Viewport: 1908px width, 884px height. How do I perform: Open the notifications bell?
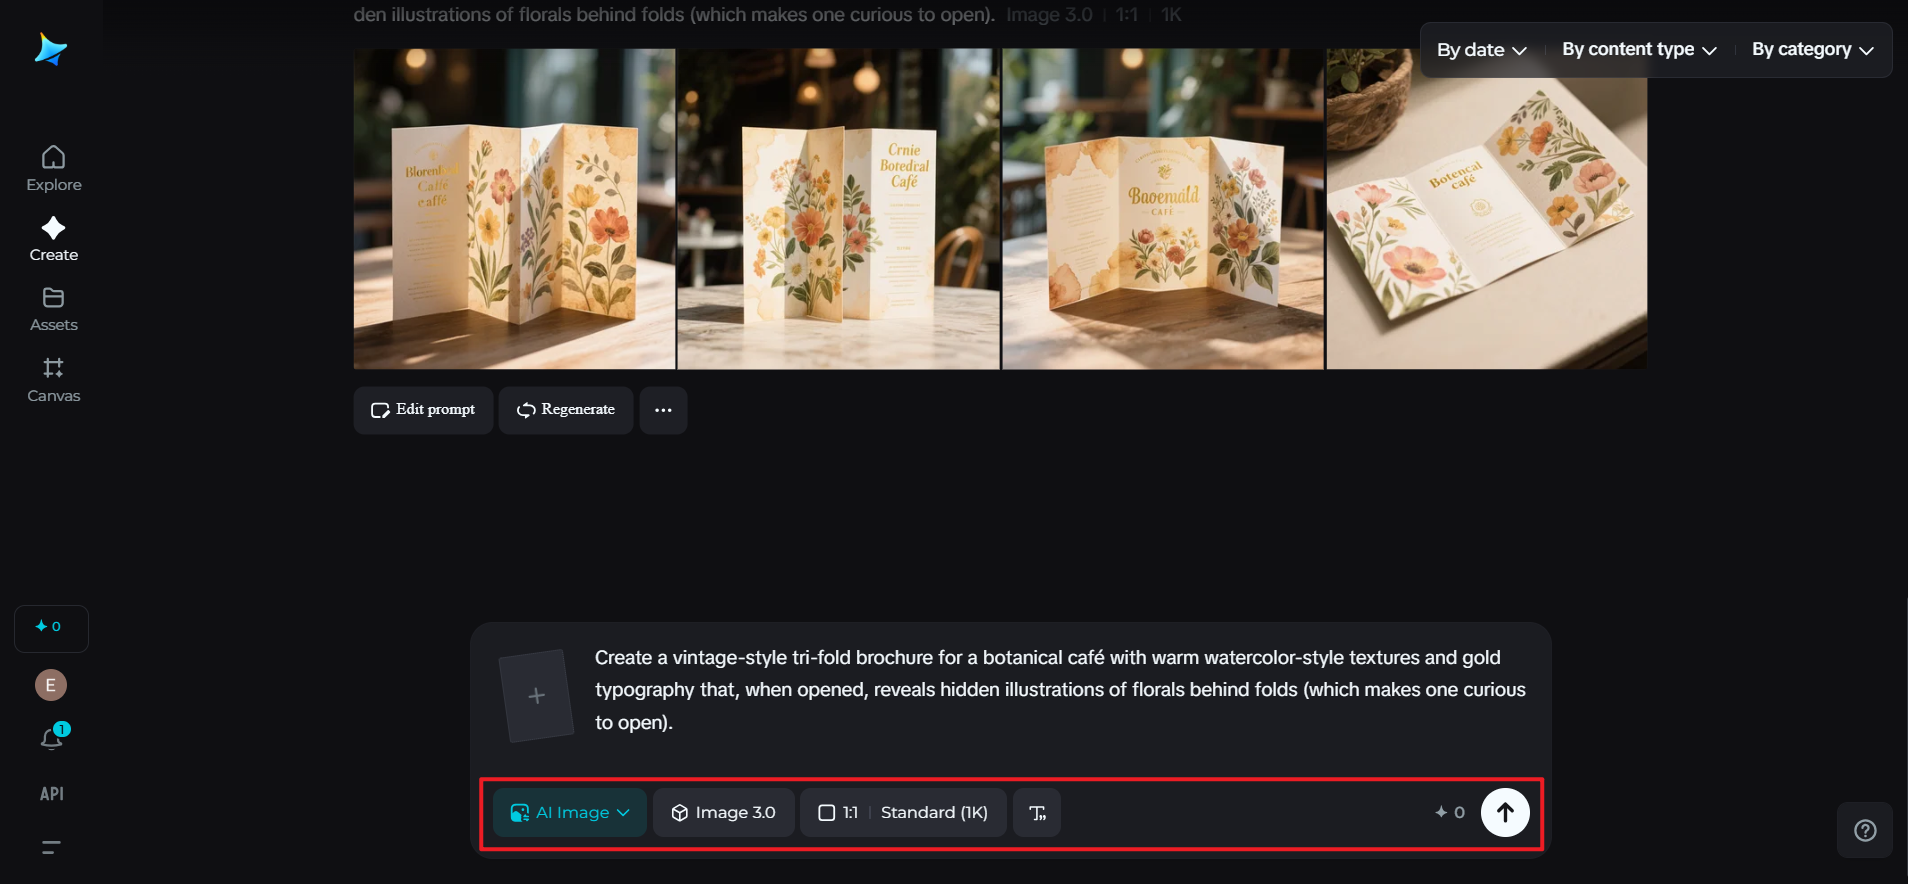coord(52,738)
